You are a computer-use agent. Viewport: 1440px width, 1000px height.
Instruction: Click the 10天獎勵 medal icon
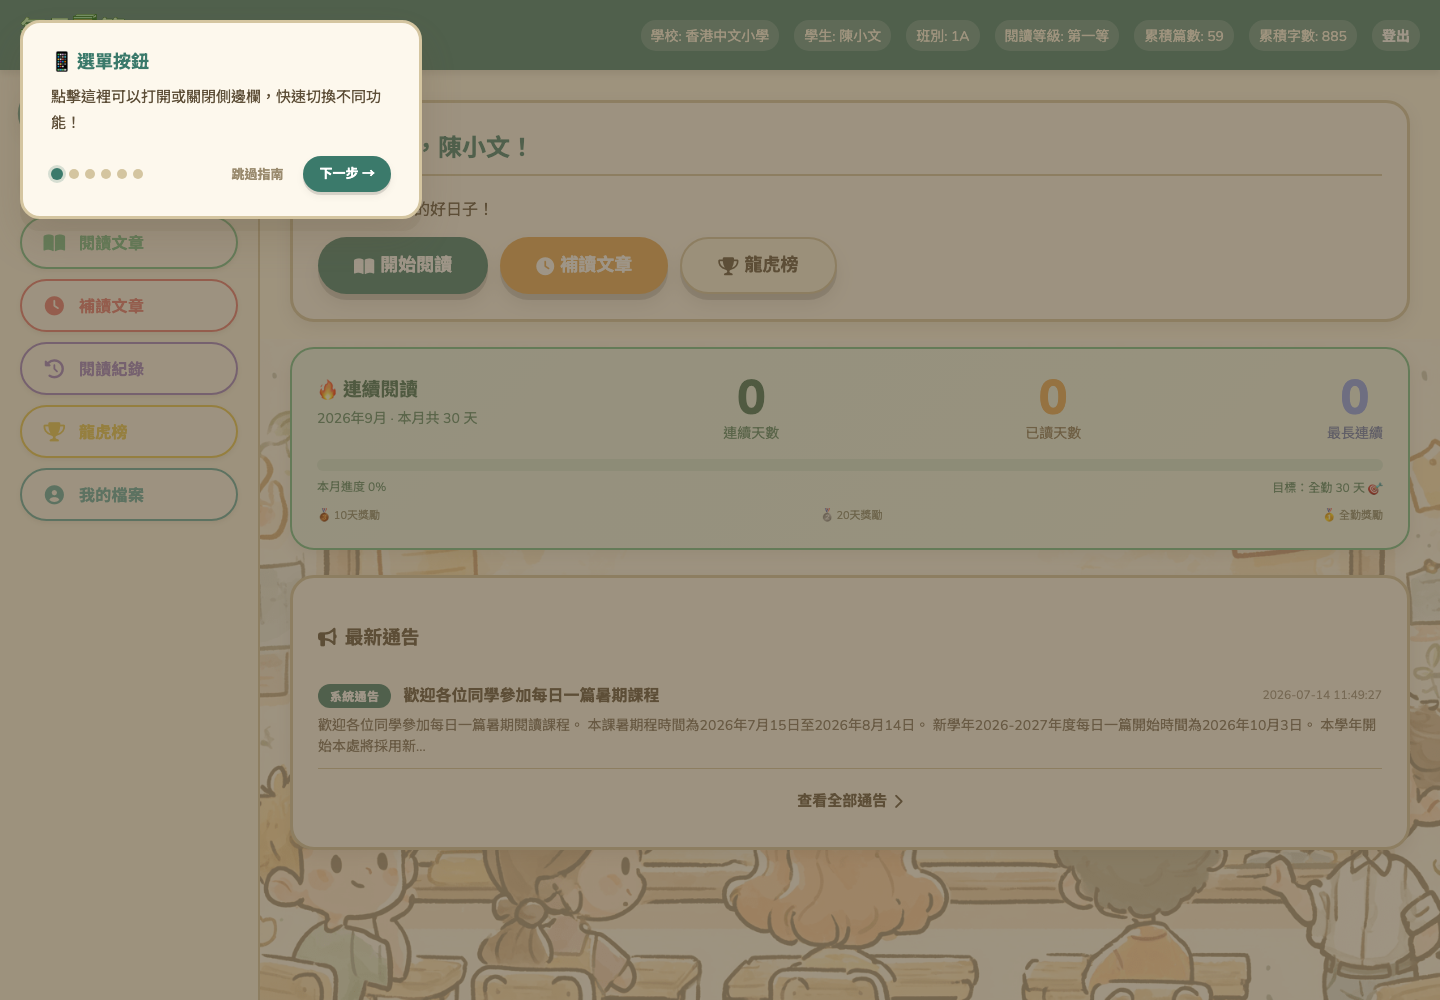point(324,515)
